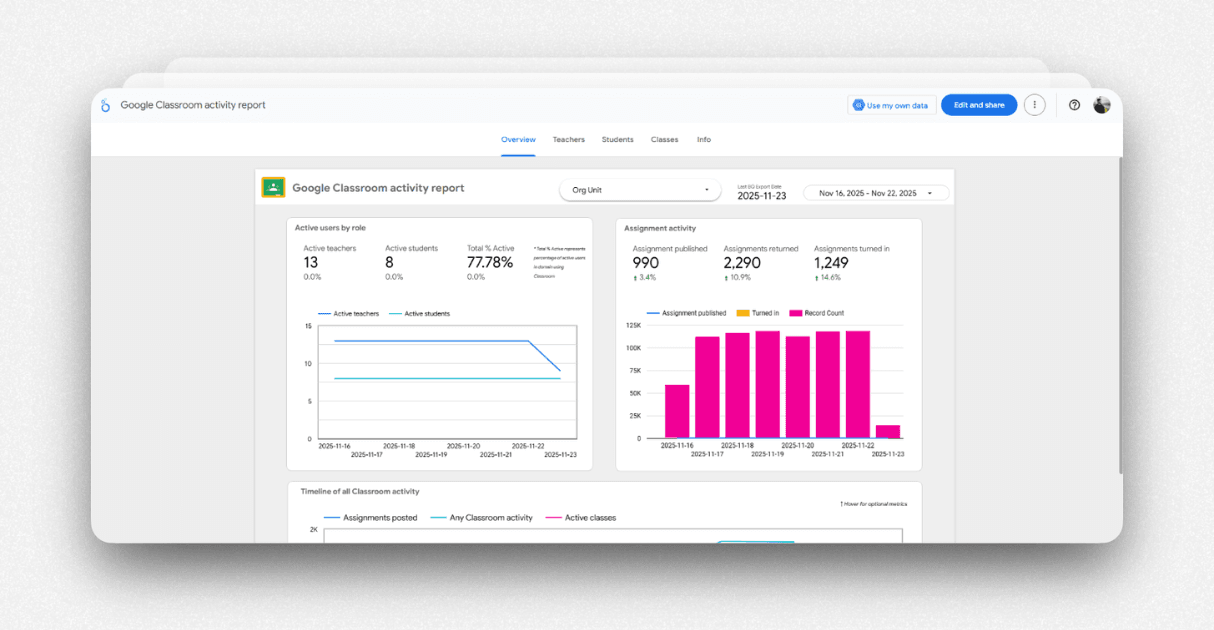Open the Help question mark icon
The height and width of the screenshot is (630, 1214).
(1073, 104)
